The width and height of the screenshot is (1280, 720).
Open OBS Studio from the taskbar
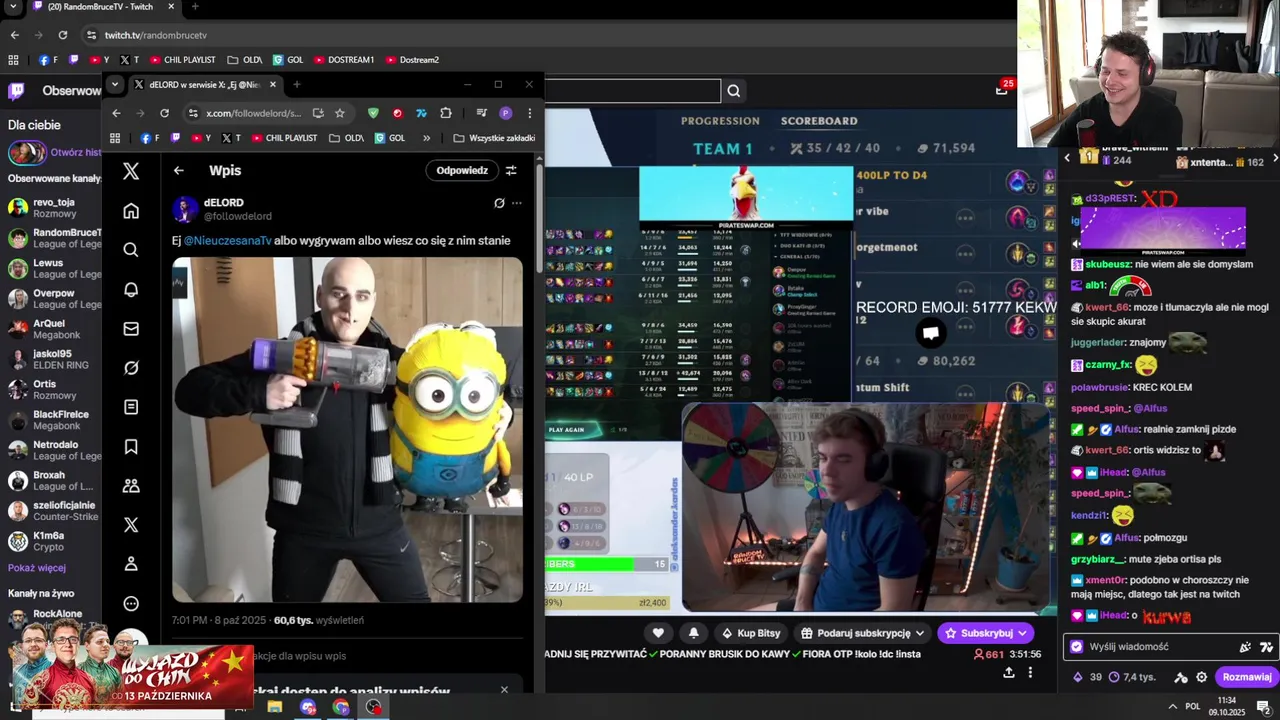(x=374, y=707)
